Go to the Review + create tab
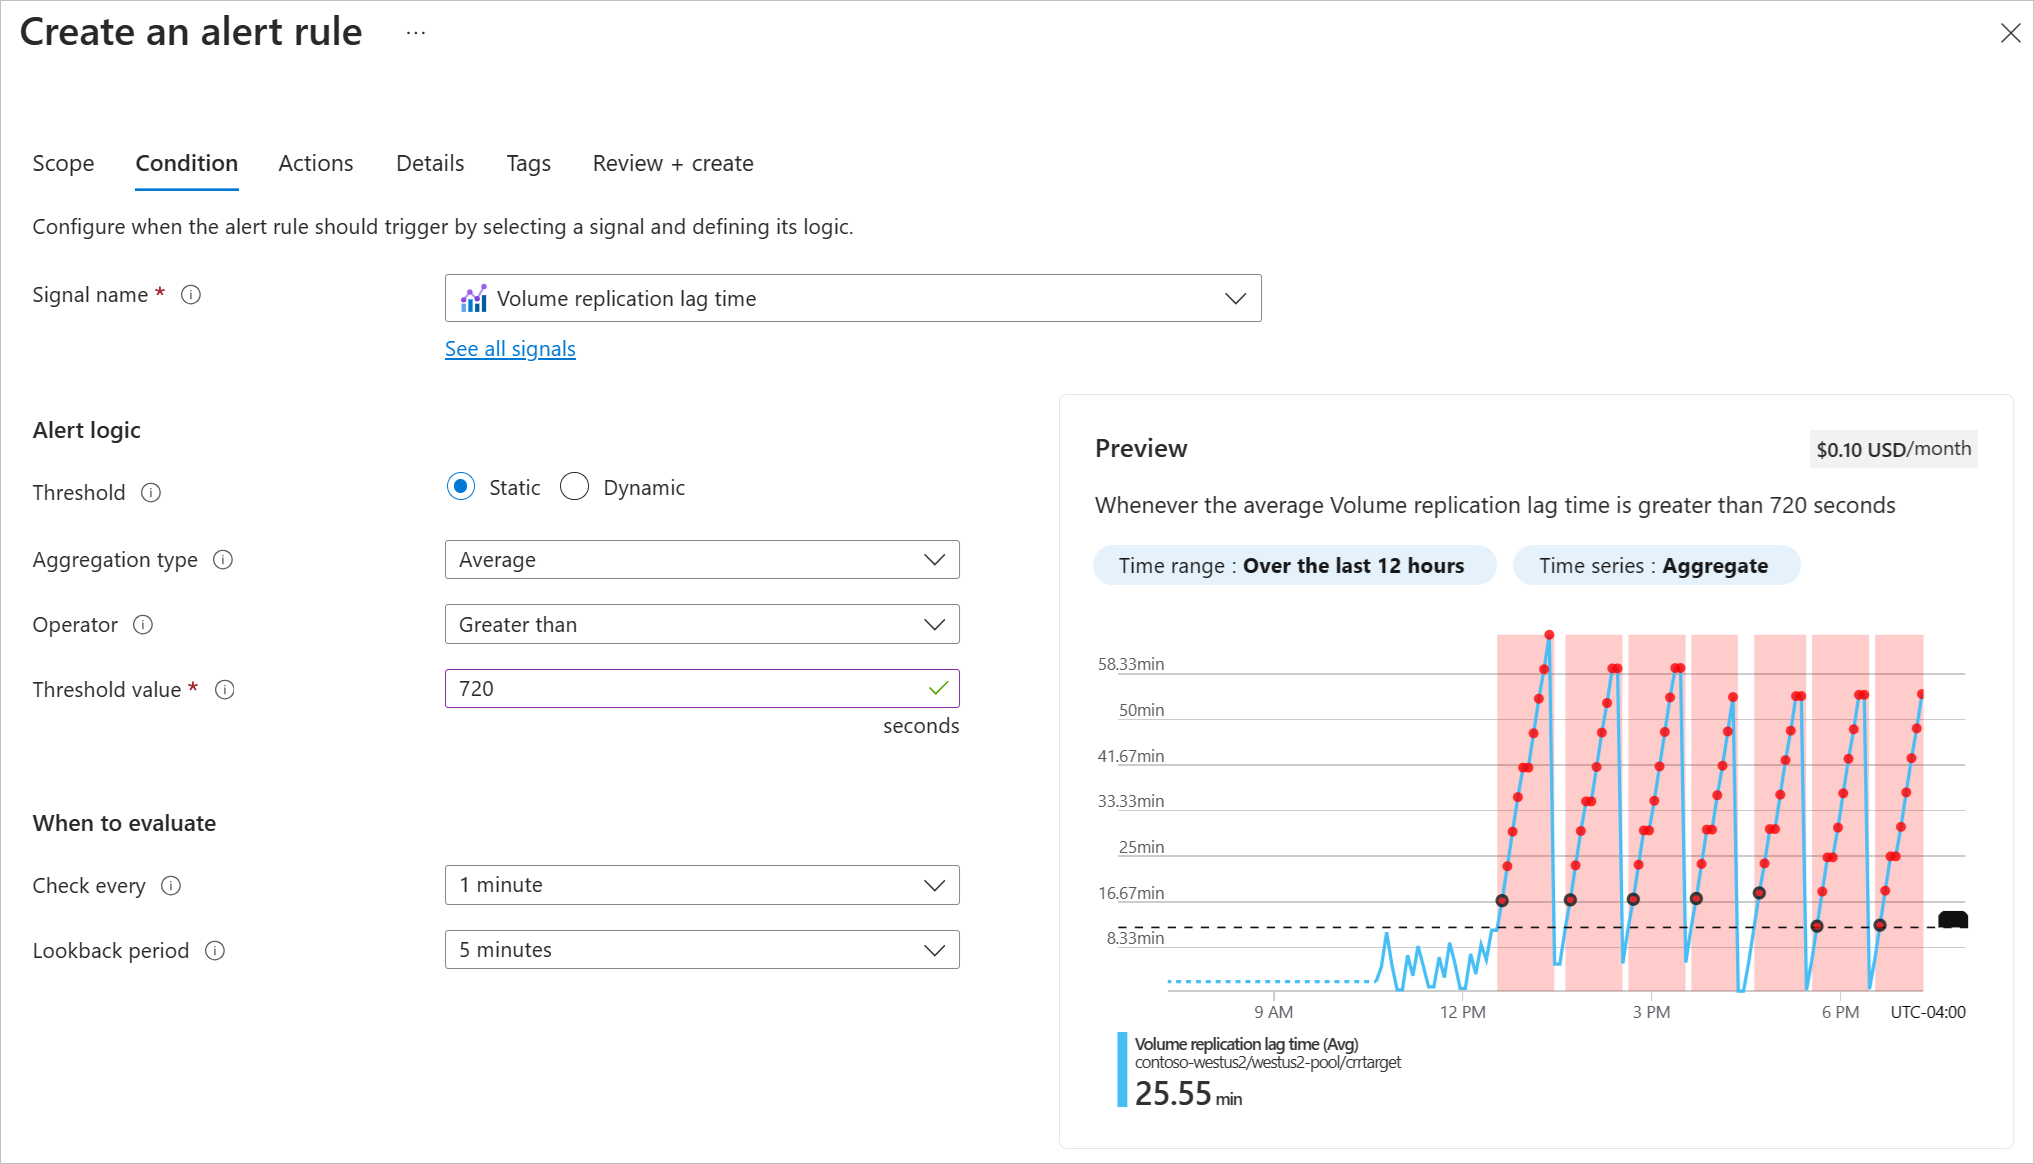 [x=672, y=164]
